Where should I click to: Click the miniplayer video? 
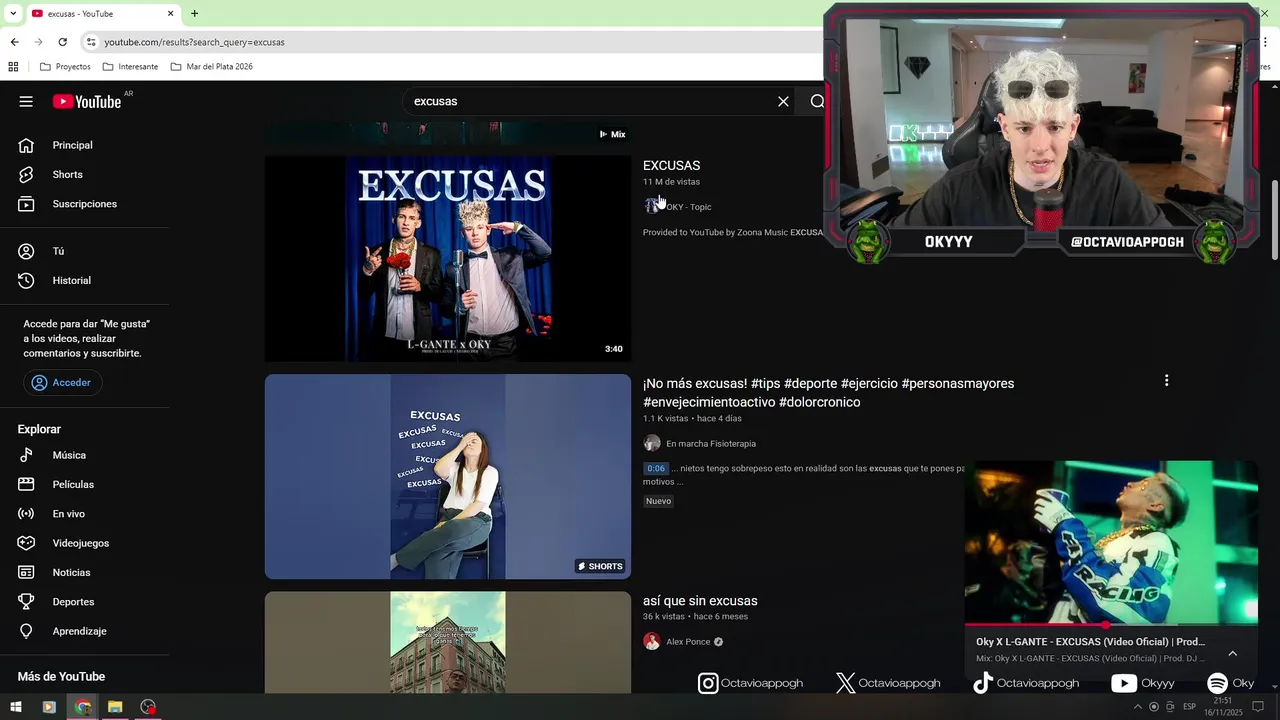[x=1111, y=542]
